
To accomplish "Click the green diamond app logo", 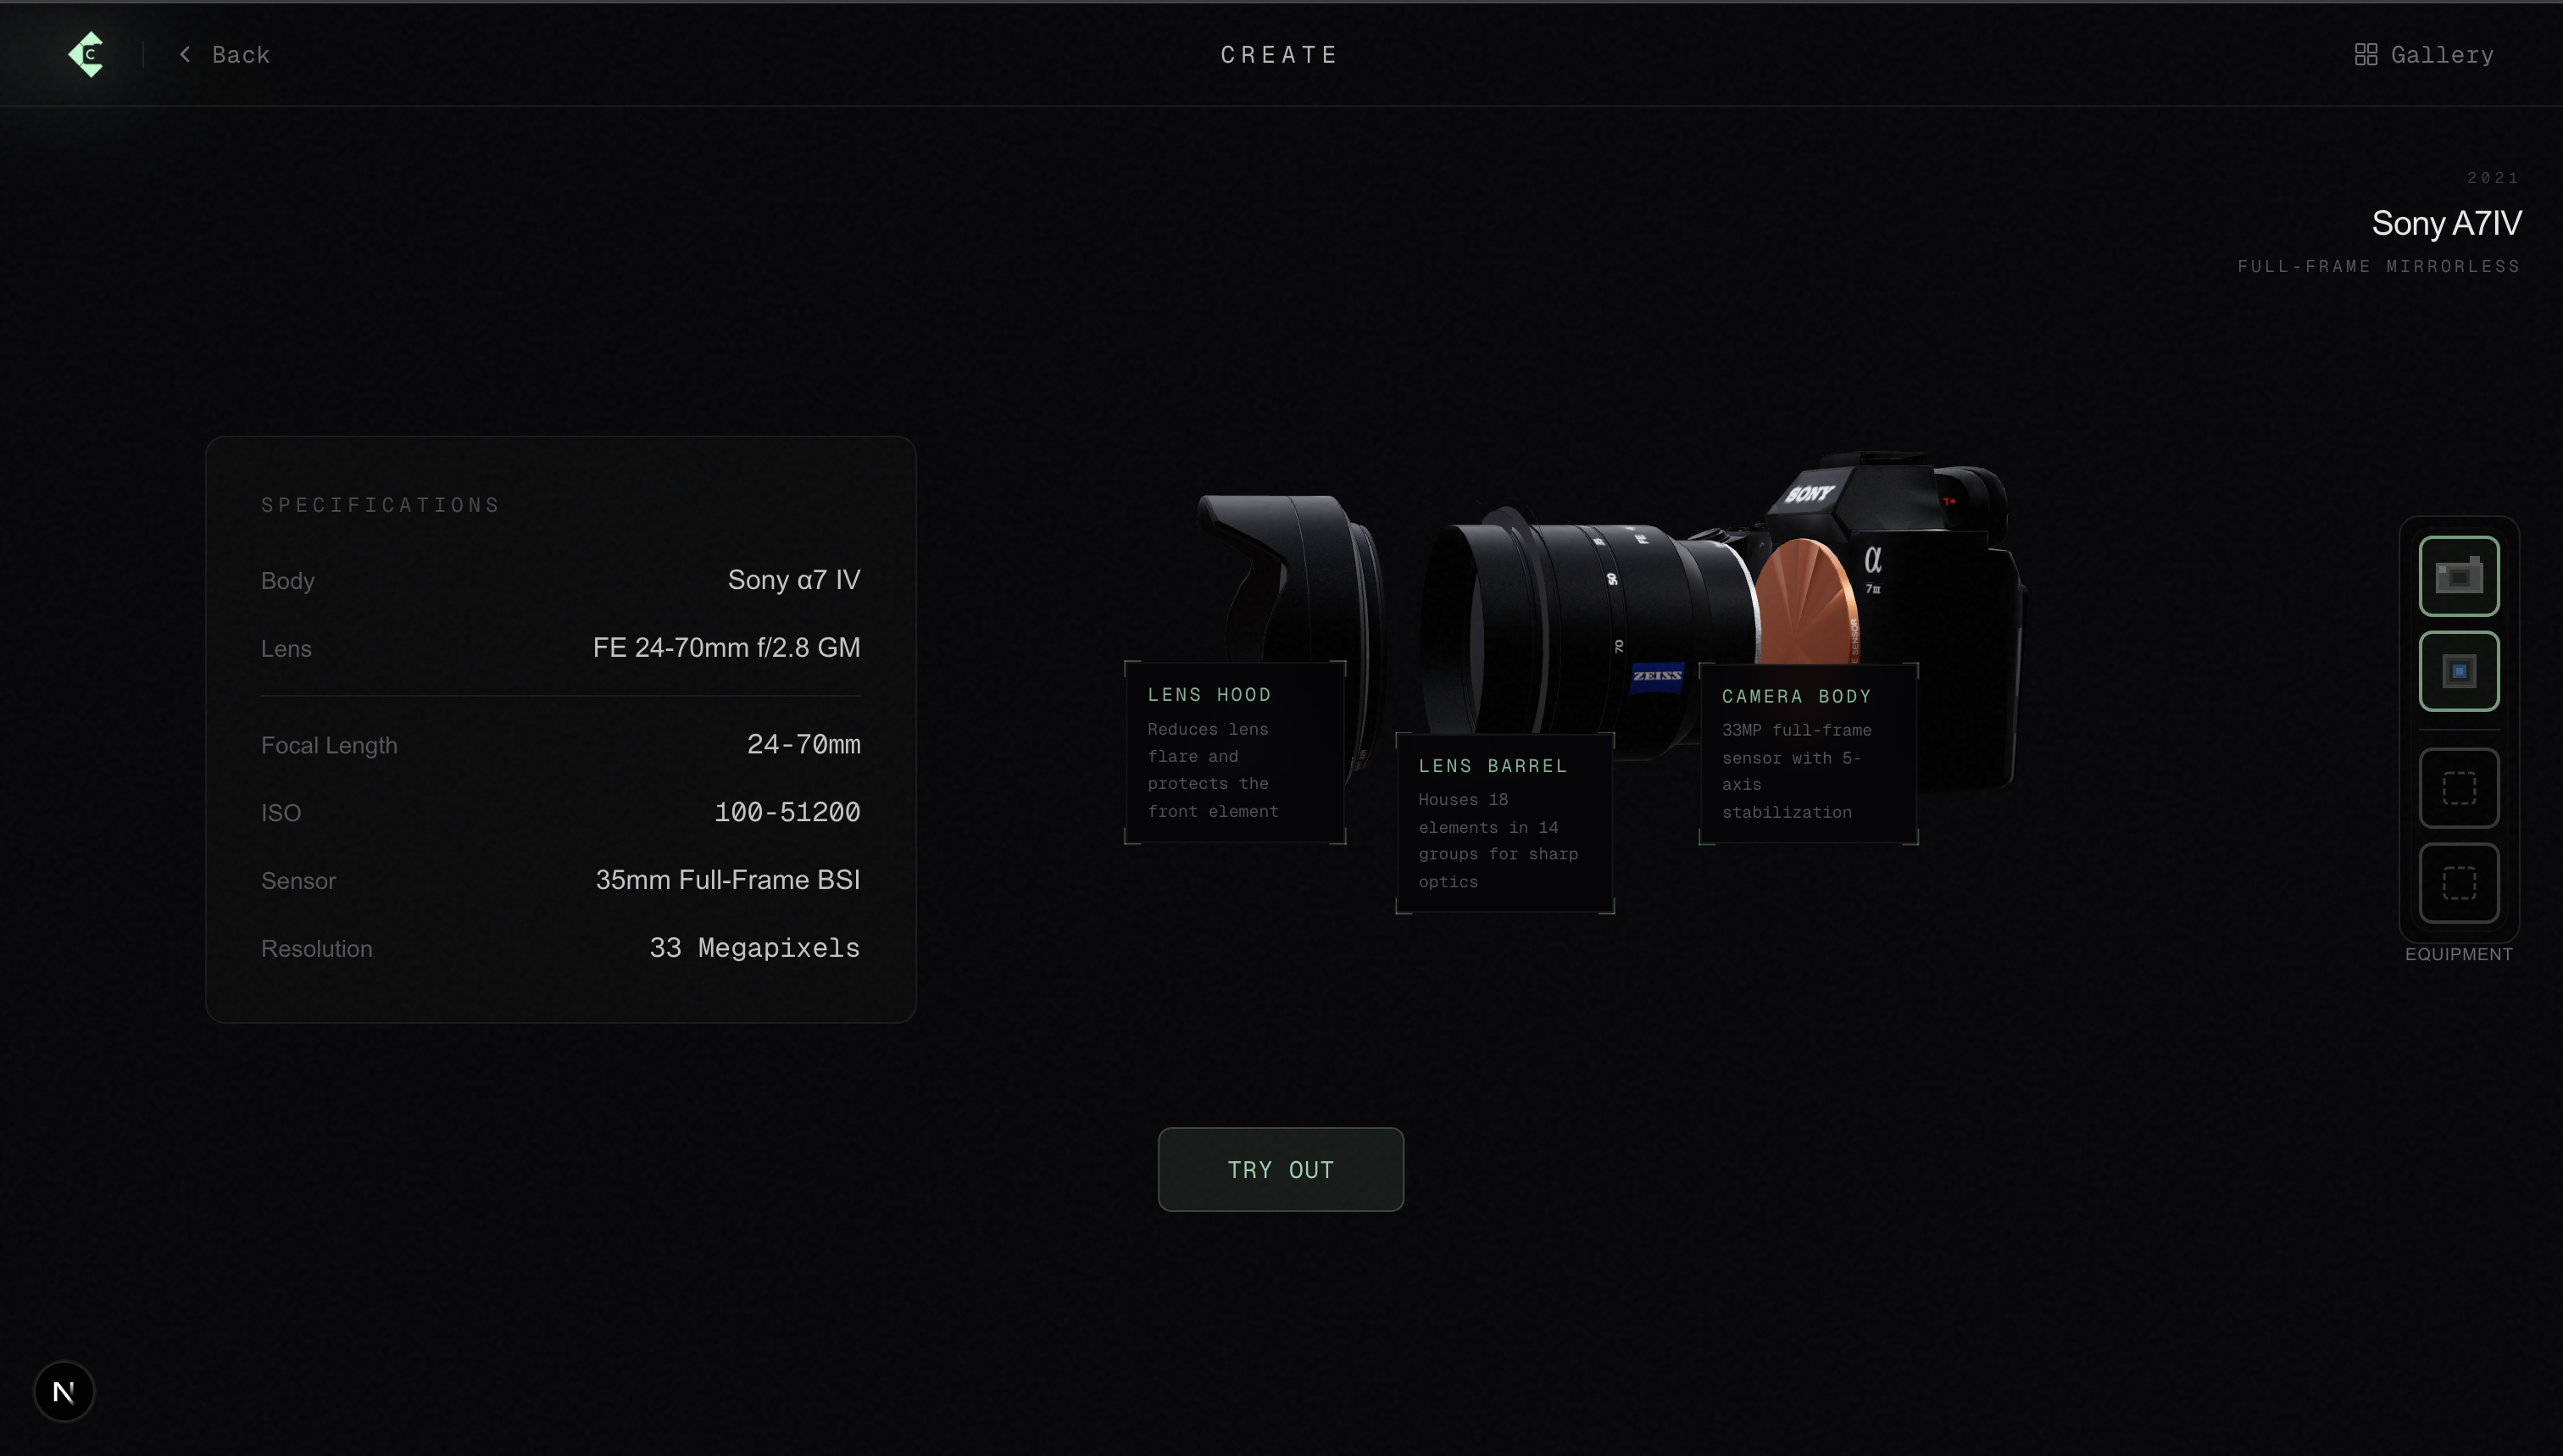I will tap(87, 54).
